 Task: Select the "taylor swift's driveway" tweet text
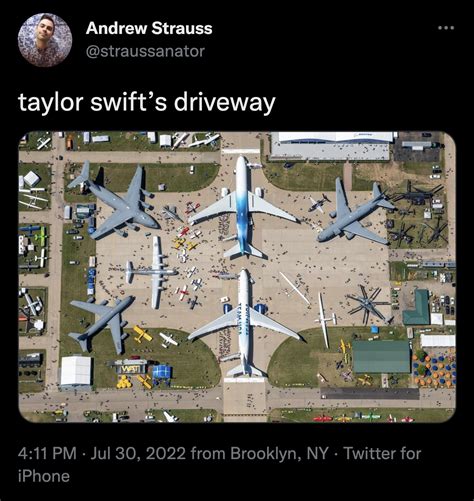tap(146, 102)
